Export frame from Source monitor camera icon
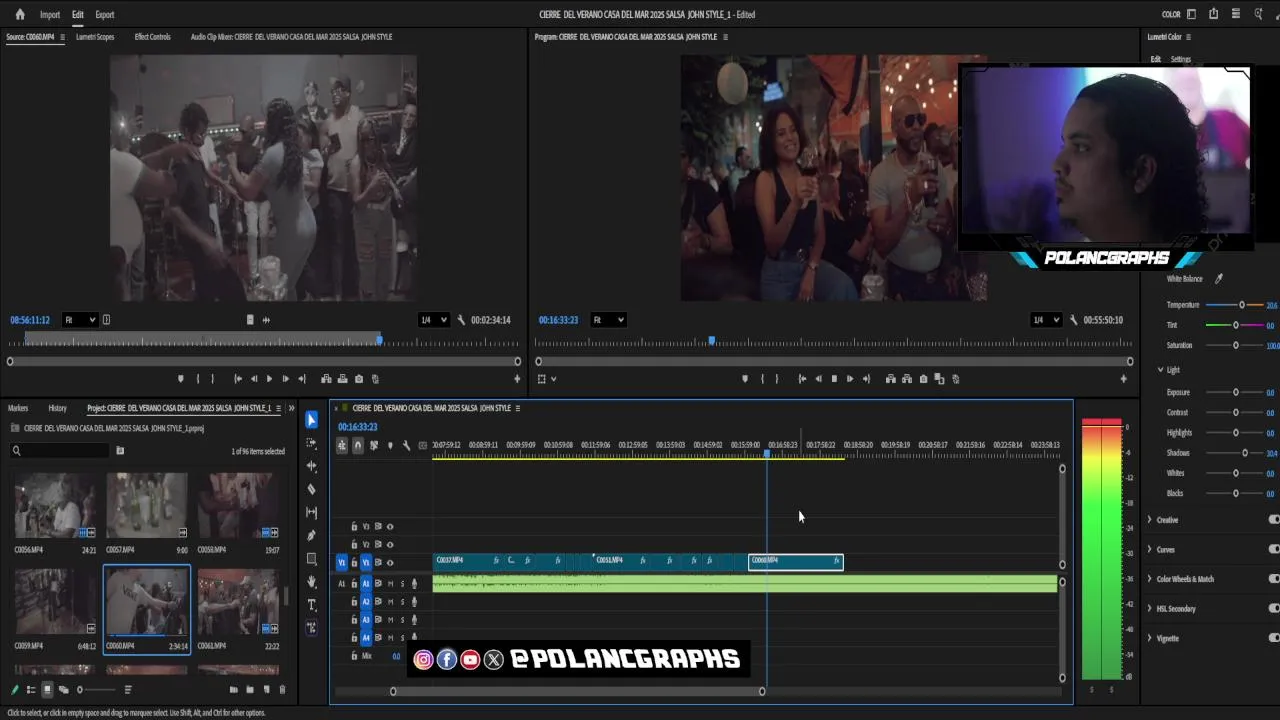This screenshot has height=720, width=1280. pyautogui.click(x=359, y=379)
